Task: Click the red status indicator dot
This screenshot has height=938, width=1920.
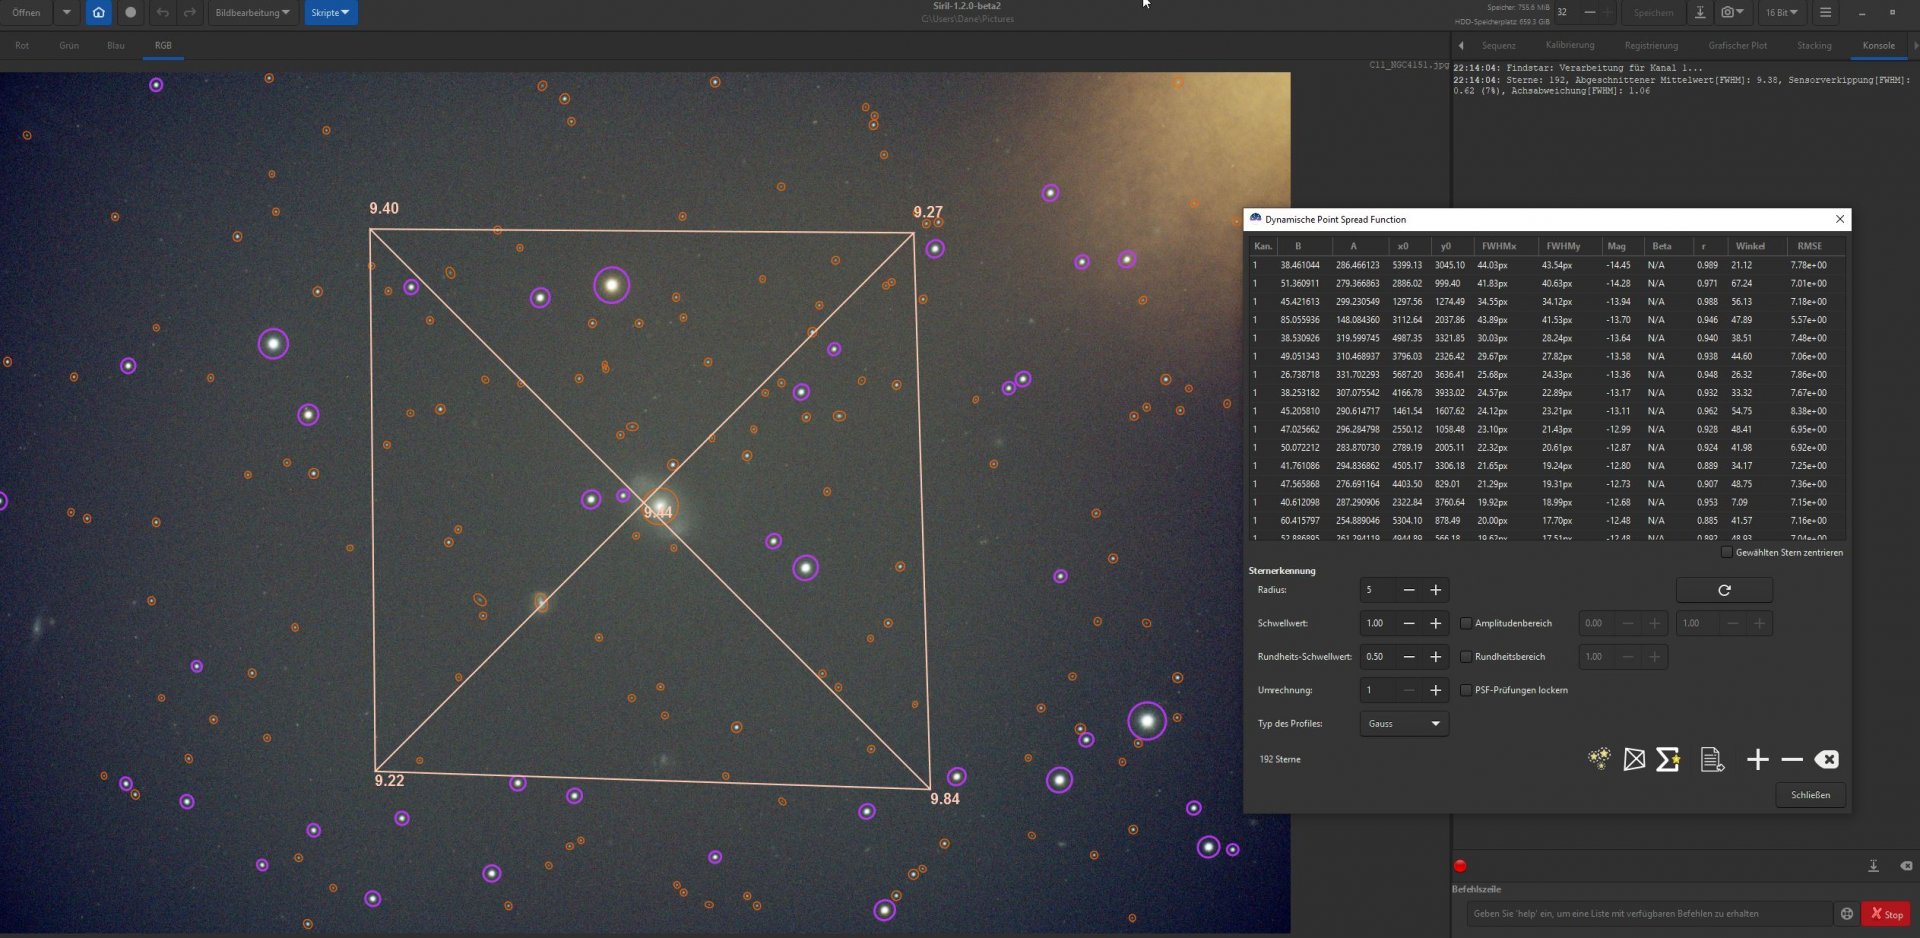Action: [1460, 866]
